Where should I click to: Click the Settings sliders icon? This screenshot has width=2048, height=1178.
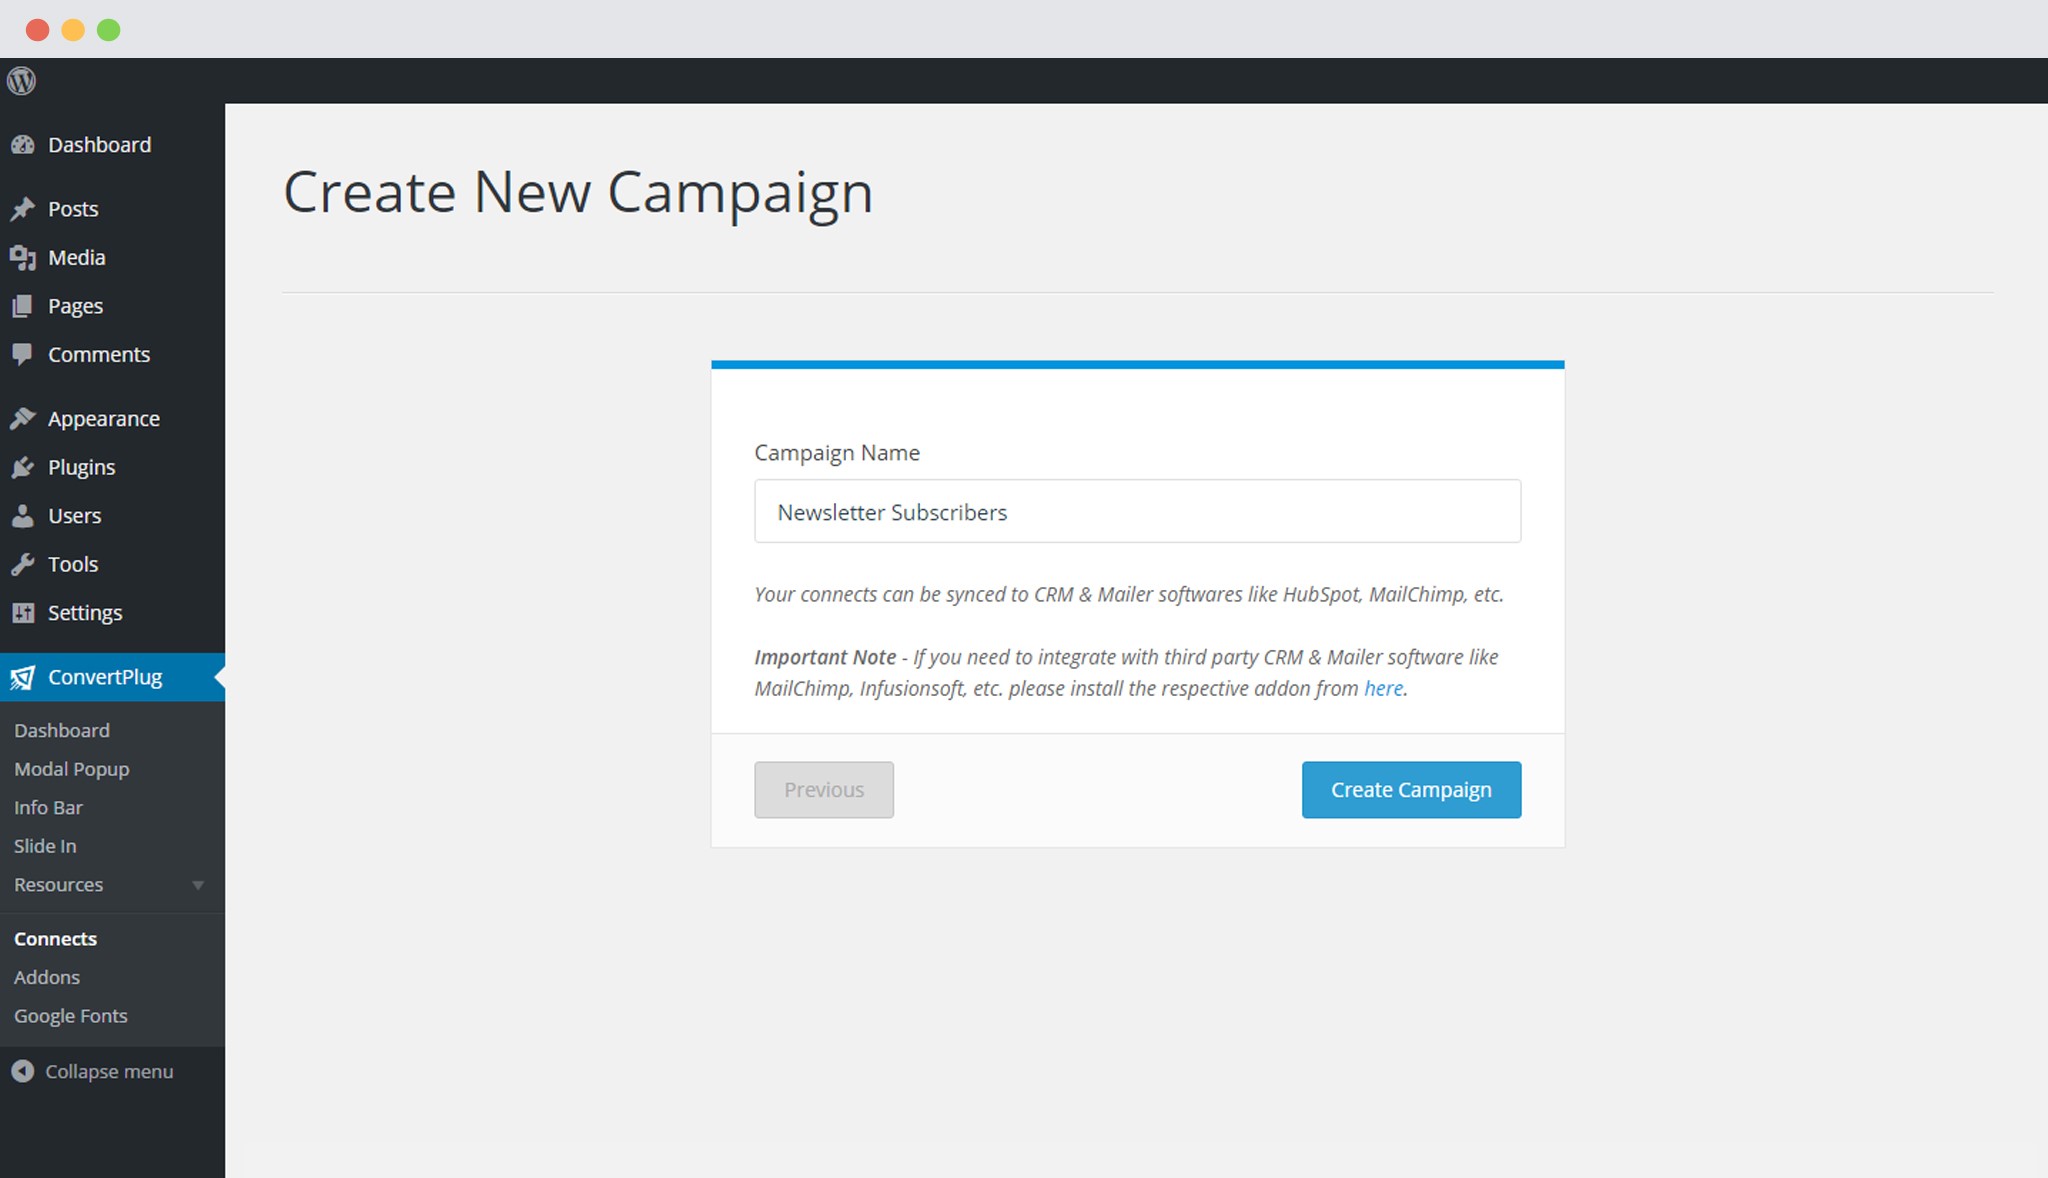pyautogui.click(x=22, y=613)
